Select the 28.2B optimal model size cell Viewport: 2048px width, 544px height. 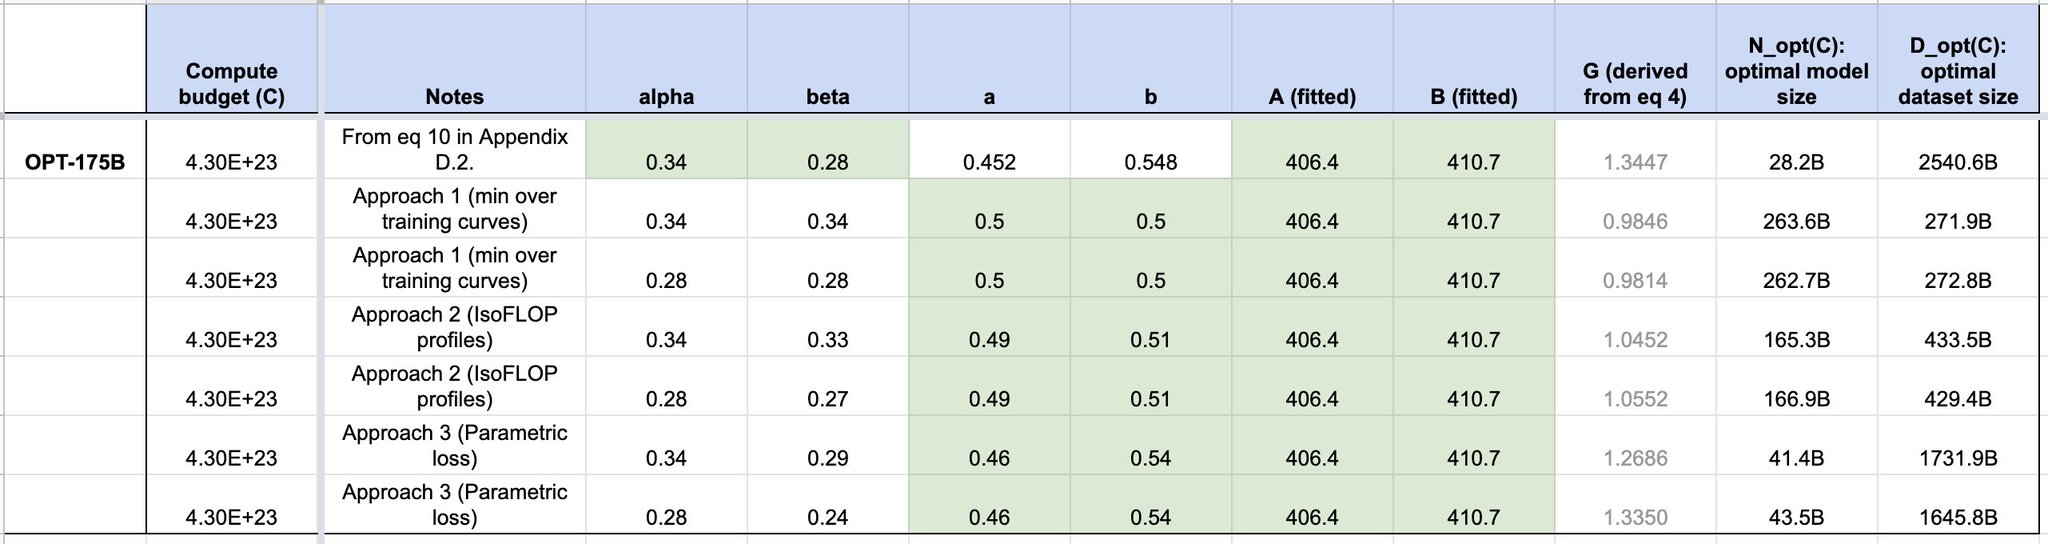(x=1797, y=150)
